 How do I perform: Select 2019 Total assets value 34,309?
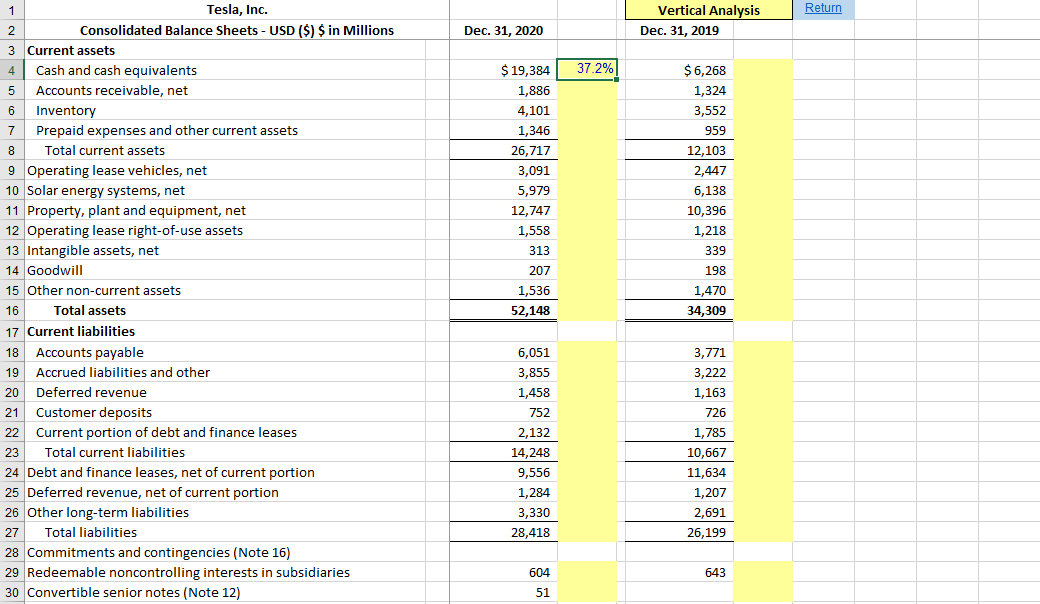679,310
